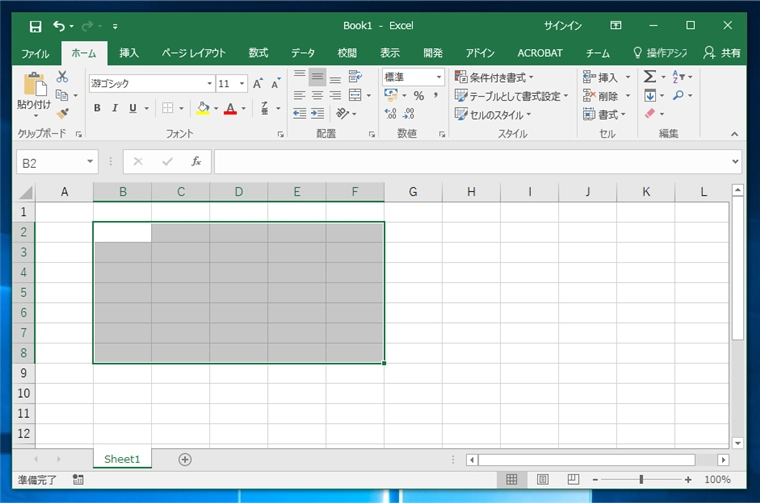
Task: Open Find and Select magnifier
Action: click(x=678, y=95)
